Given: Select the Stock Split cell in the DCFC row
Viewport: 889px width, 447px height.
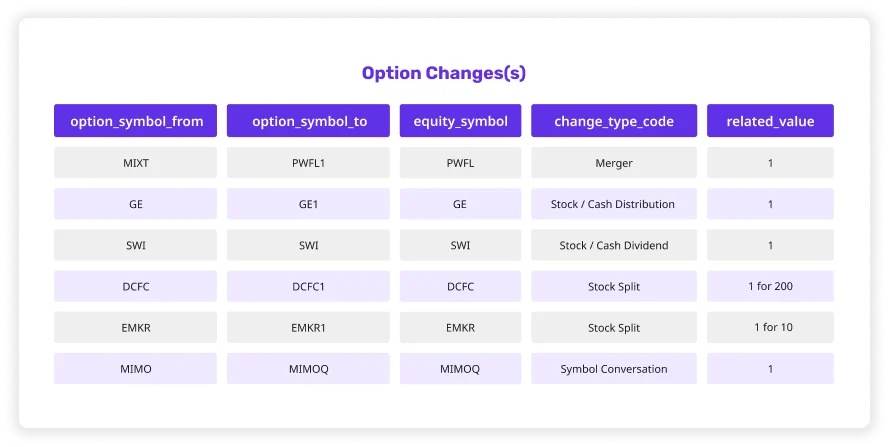Looking at the screenshot, I should point(614,286).
